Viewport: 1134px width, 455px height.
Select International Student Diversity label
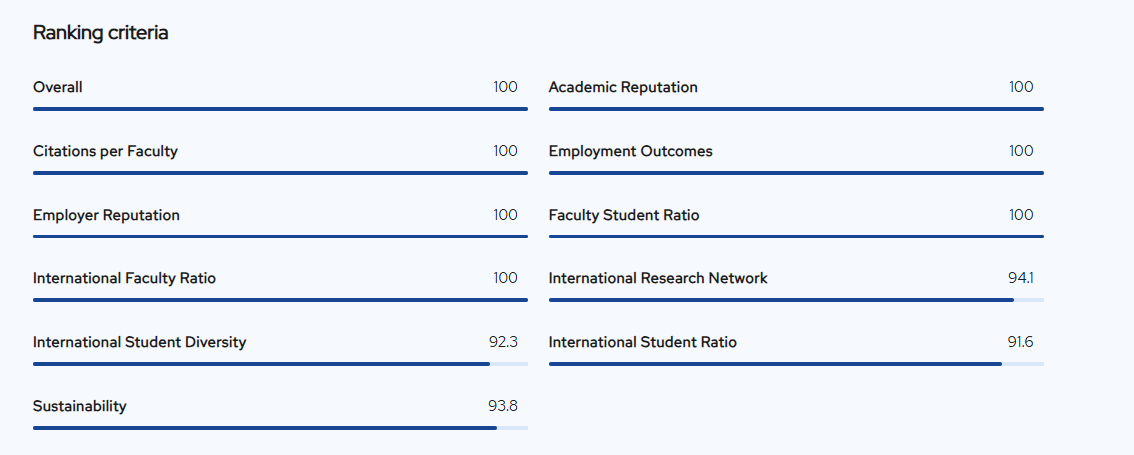(139, 342)
